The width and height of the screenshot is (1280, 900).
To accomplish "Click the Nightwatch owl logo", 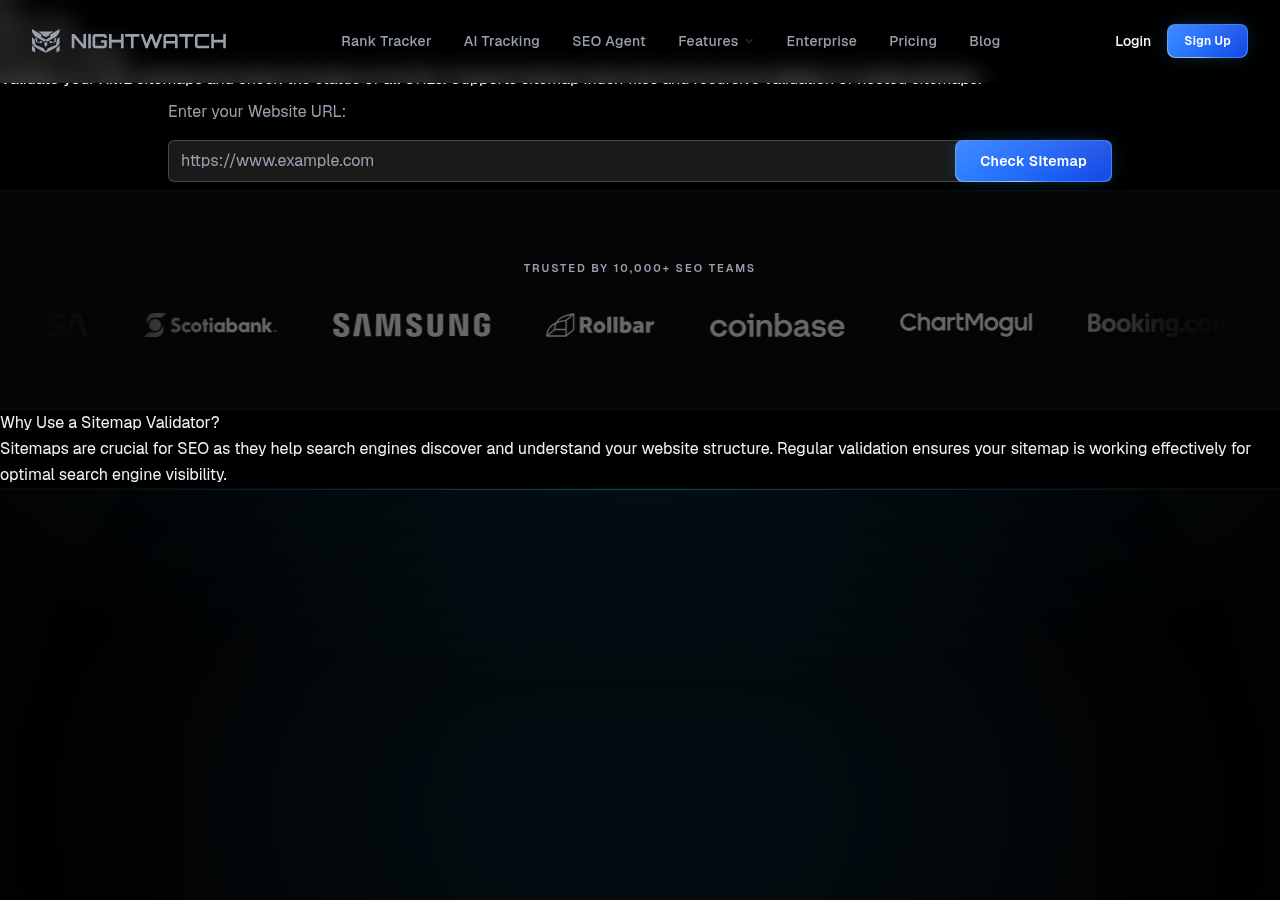I will [x=129, y=41].
